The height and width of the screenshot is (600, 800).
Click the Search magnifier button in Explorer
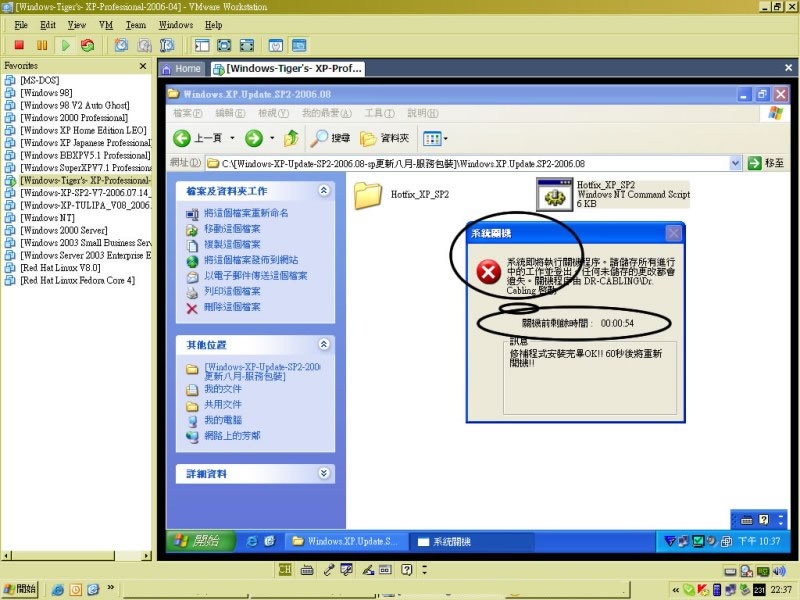[x=331, y=138]
